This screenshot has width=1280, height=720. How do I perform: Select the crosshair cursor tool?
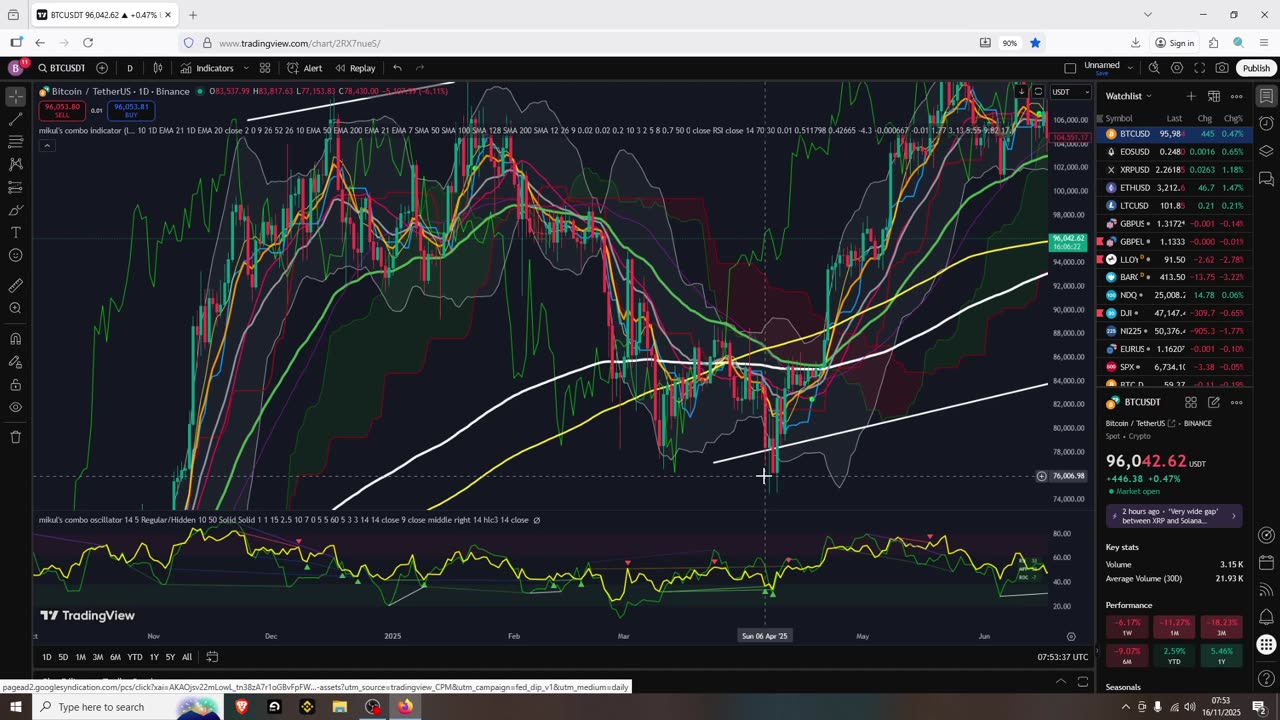click(15, 97)
